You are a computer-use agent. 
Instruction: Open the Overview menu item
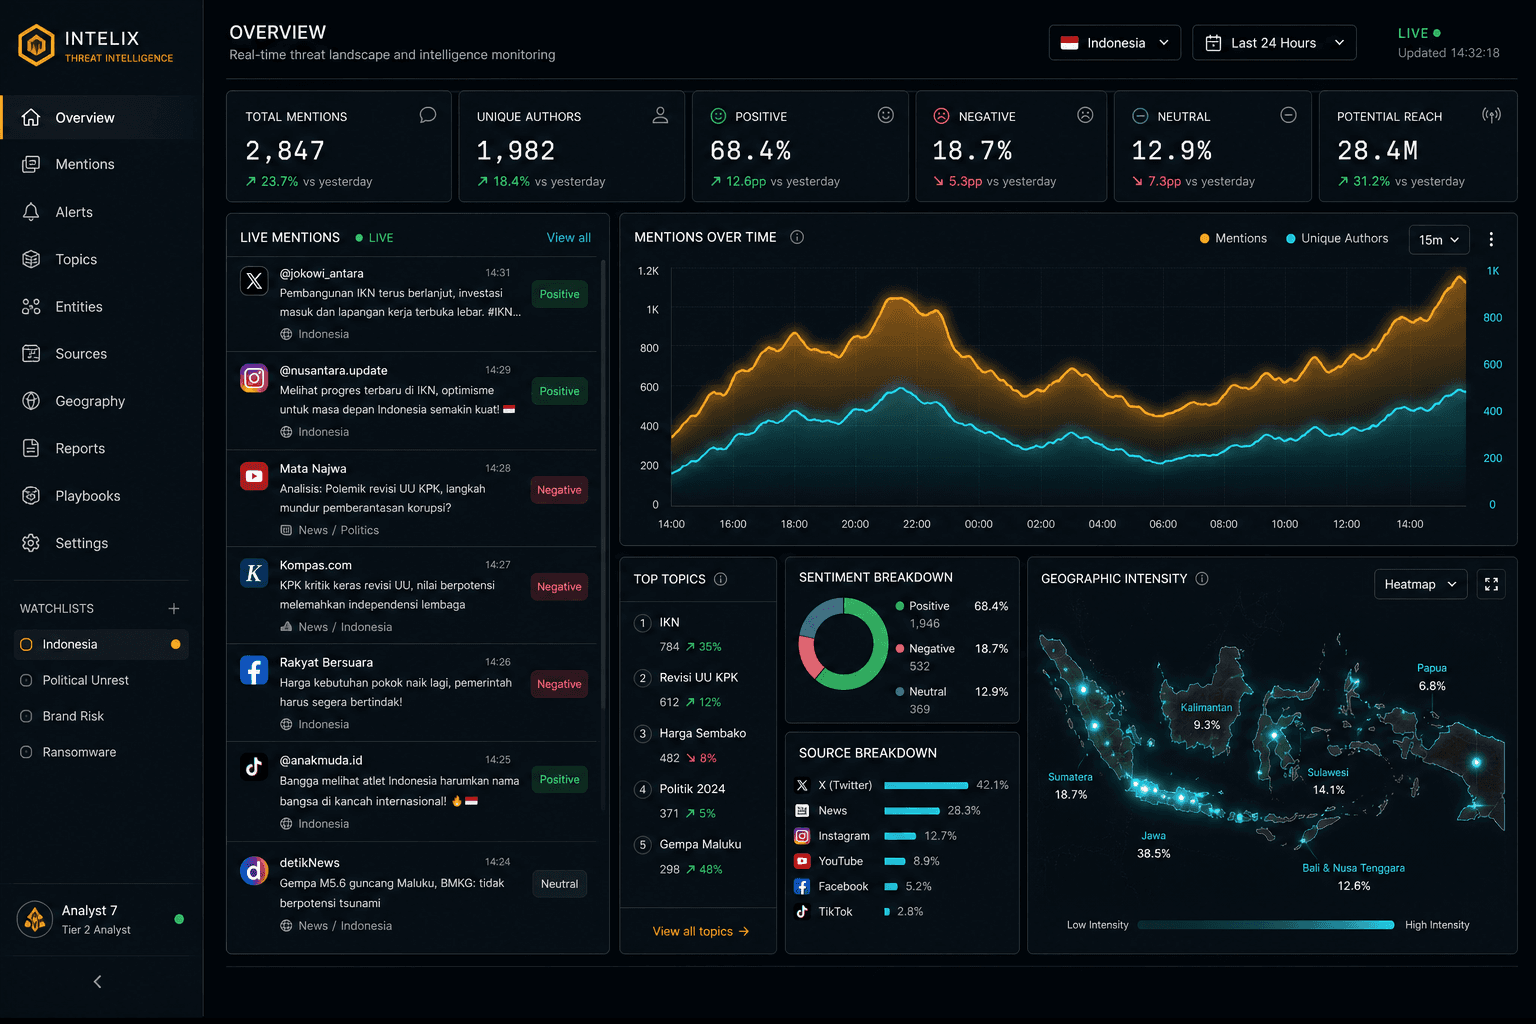click(101, 117)
